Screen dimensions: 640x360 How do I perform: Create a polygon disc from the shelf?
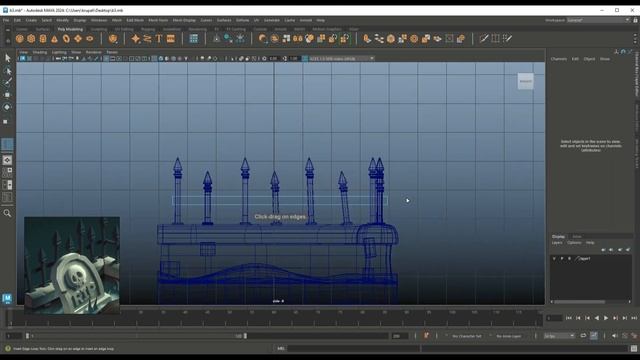click(x=89, y=39)
